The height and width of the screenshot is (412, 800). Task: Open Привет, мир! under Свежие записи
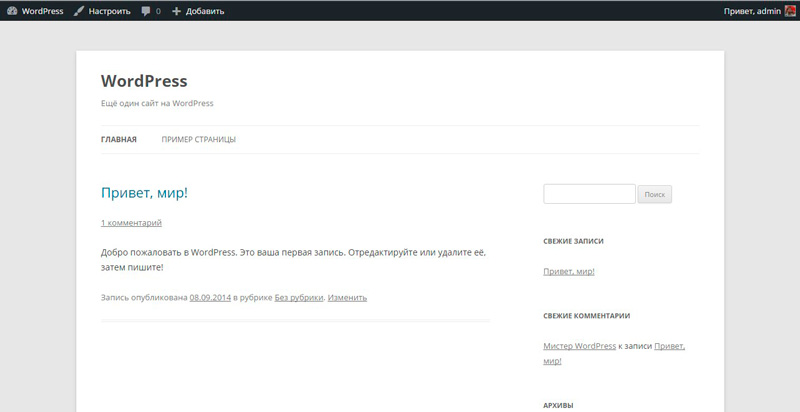(x=569, y=271)
